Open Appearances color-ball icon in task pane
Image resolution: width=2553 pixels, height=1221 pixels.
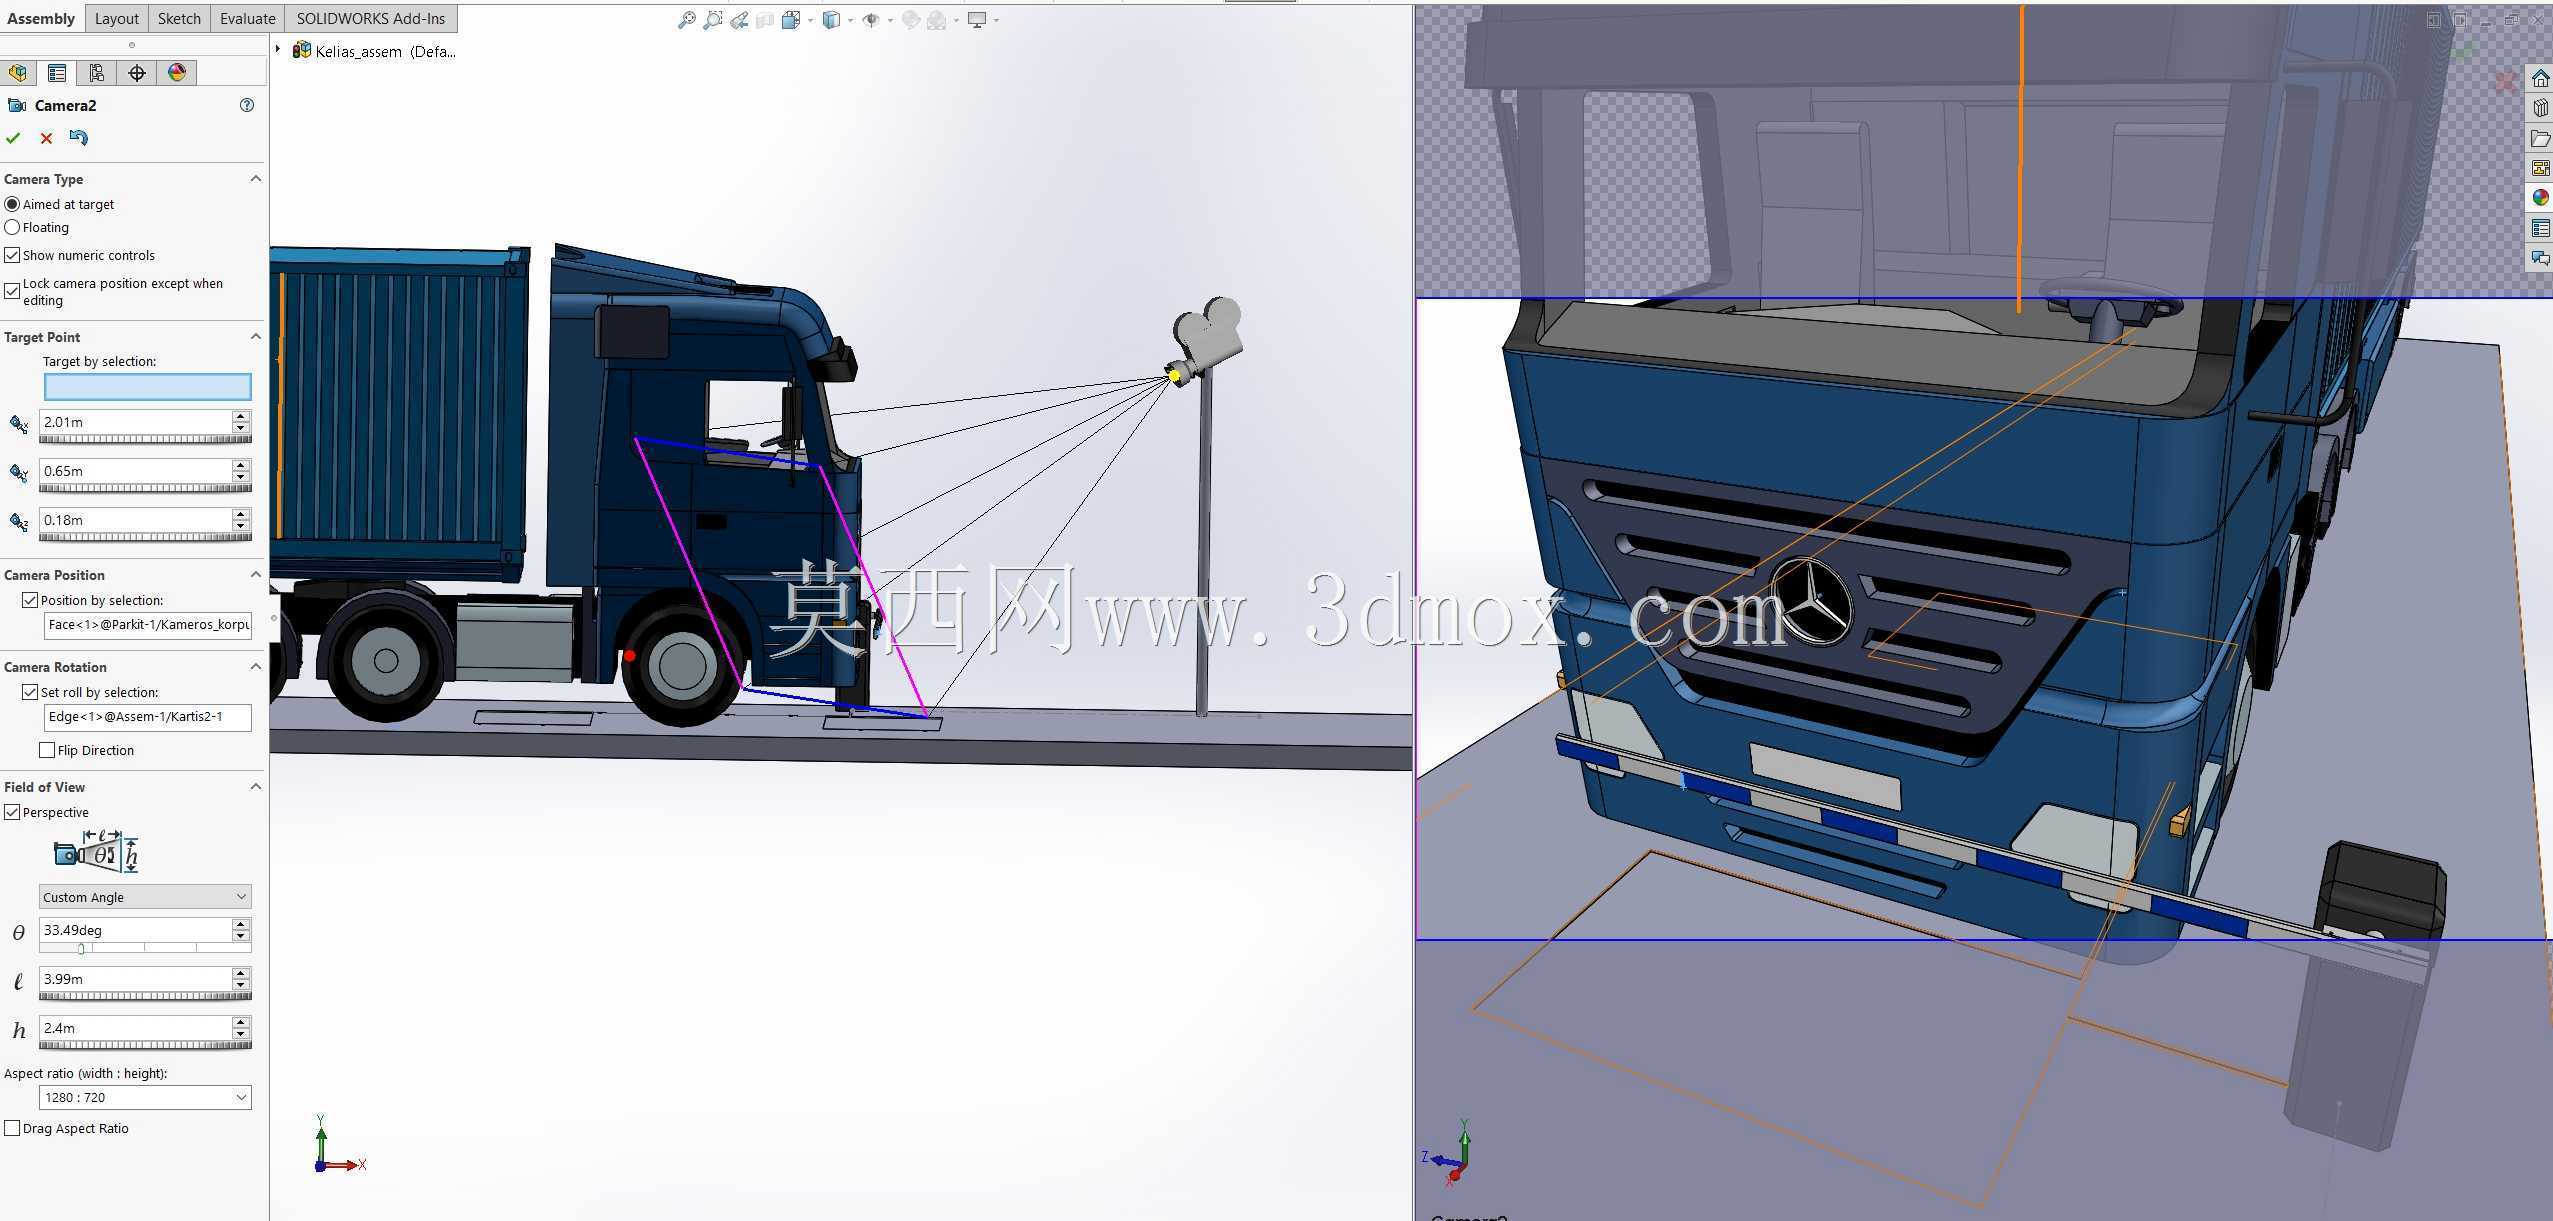[2540, 198]
